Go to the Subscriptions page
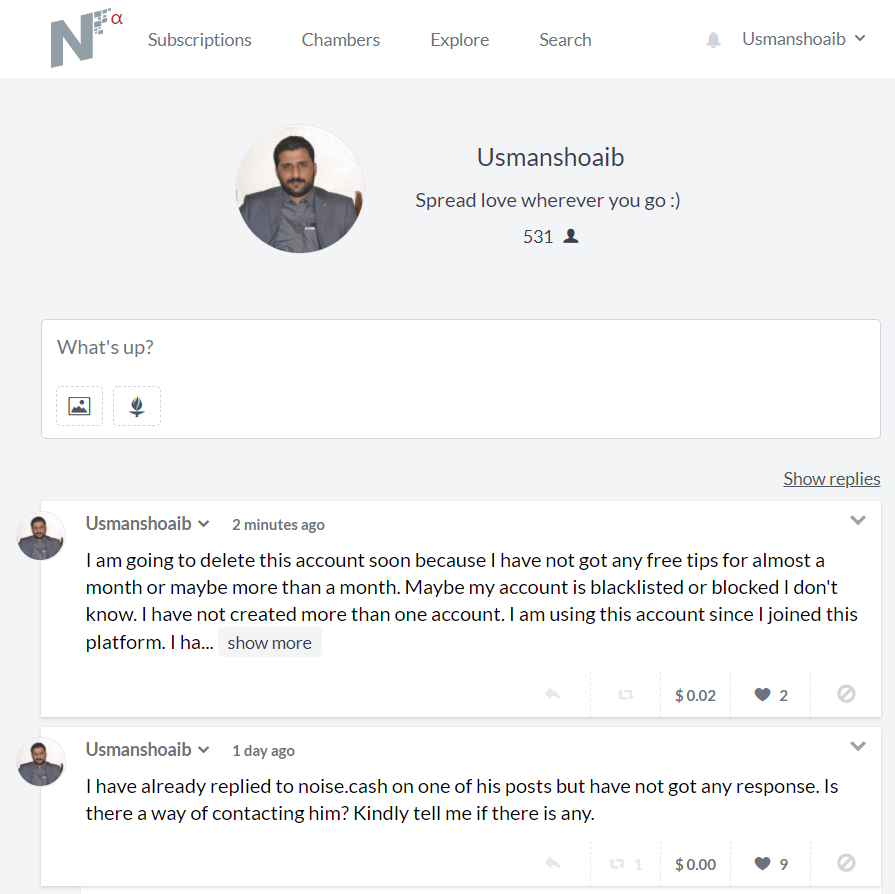 [199, 39]
